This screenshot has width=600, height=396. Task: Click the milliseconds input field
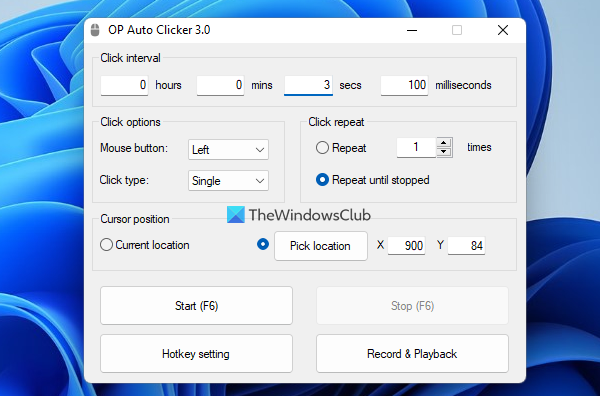404,85
